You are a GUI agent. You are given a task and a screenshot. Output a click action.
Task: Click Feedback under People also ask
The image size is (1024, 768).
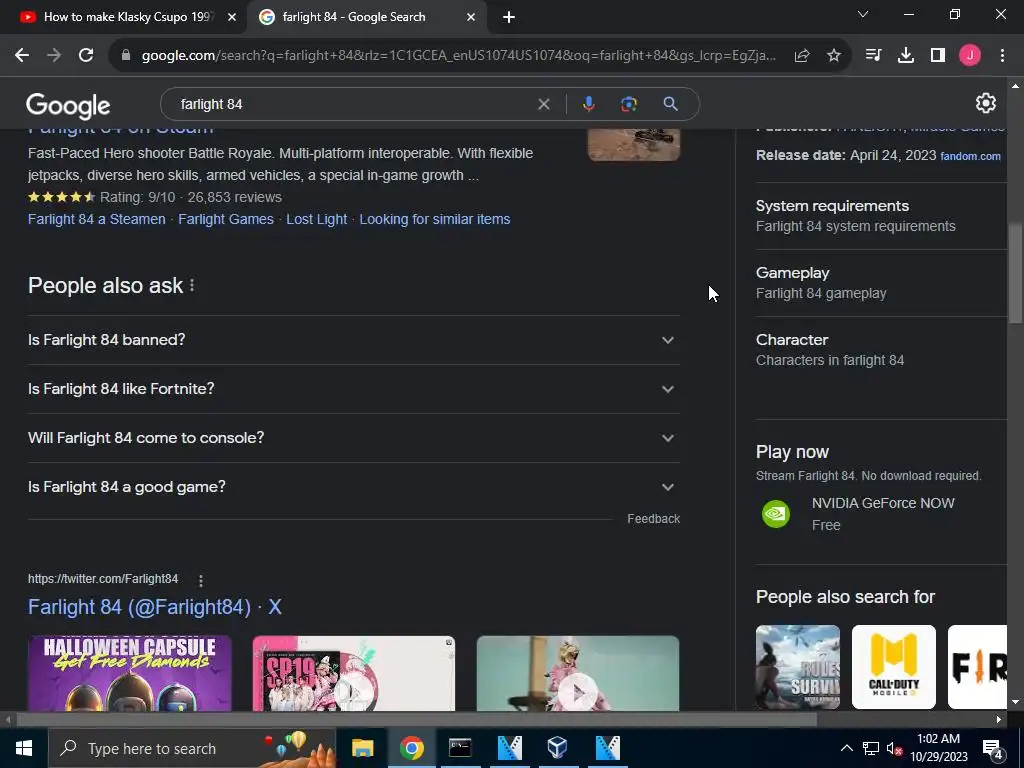tap(654, 519)
